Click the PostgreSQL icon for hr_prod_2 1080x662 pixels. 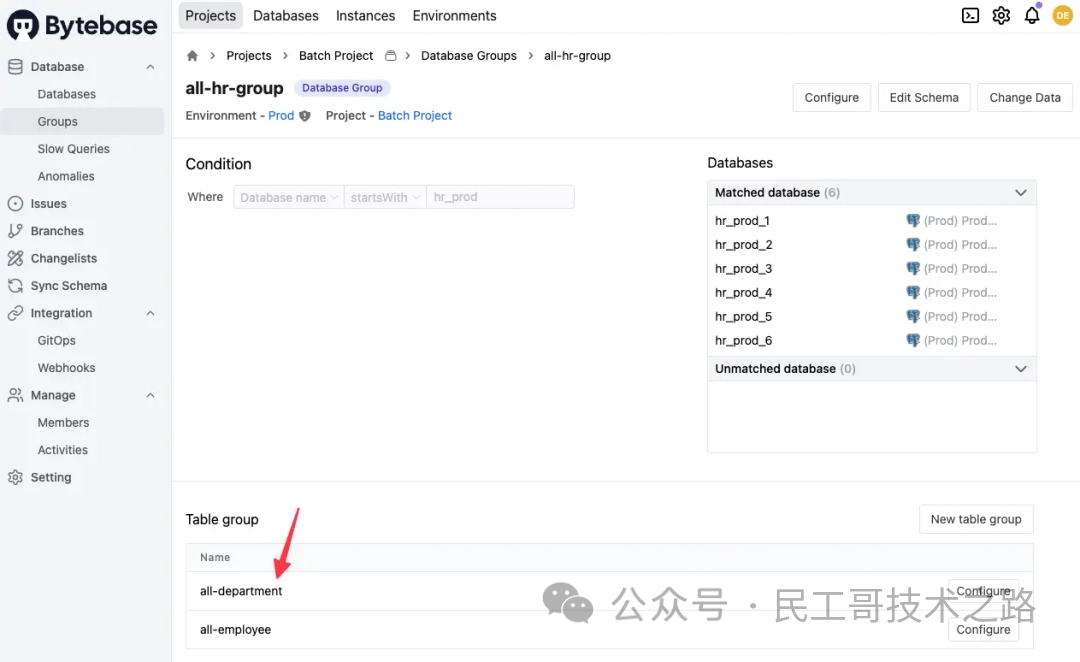(x=913, y=245)
